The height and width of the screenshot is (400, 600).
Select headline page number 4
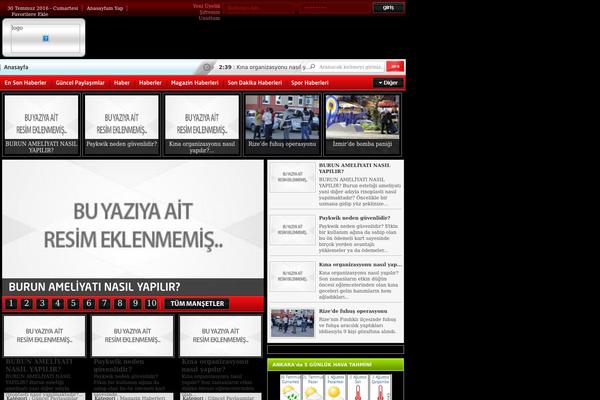pos(58,304)
